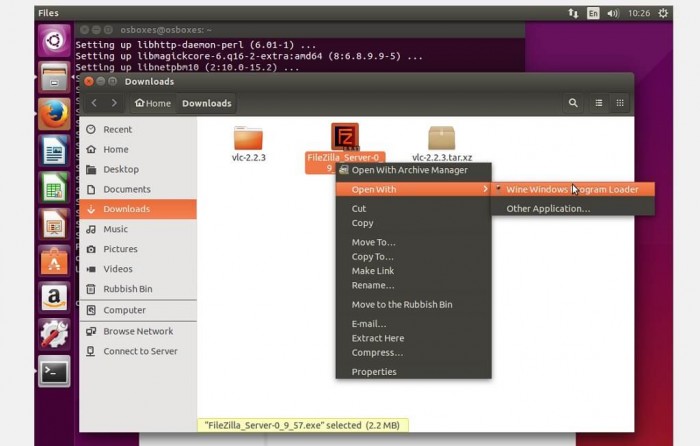Open Home in the sidebar

click(x=138, y=150)
